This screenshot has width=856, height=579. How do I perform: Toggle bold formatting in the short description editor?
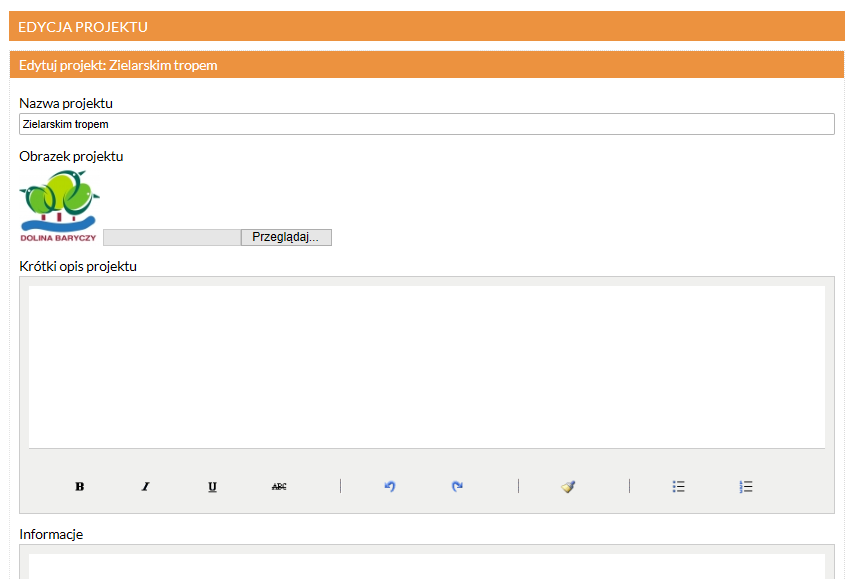click(x=79, y=486)
